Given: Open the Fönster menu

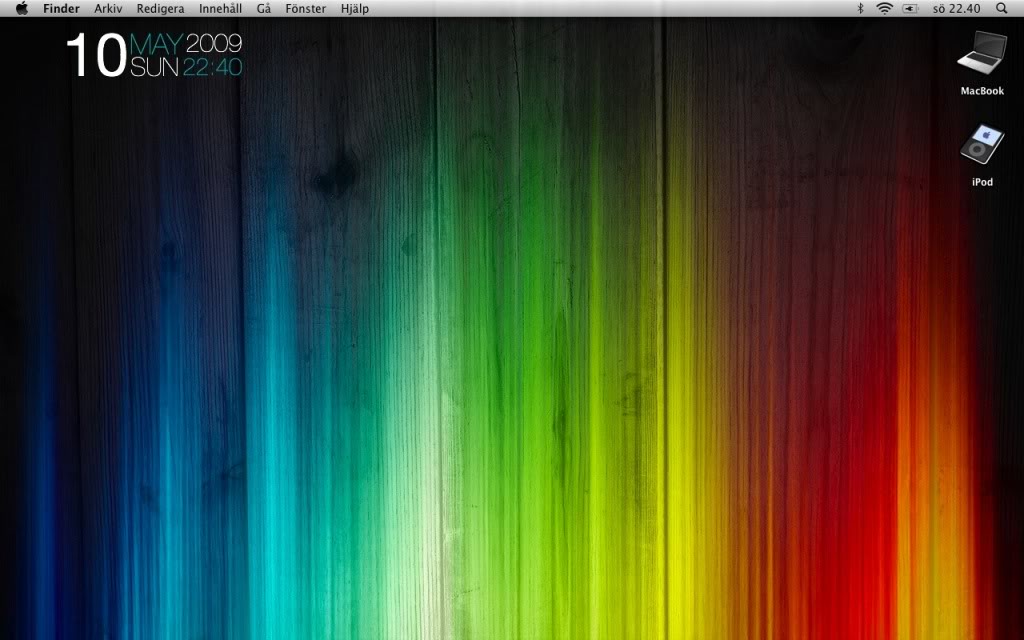Looking at the screenshot, I should pyautogui.click(x=305, y=9).
